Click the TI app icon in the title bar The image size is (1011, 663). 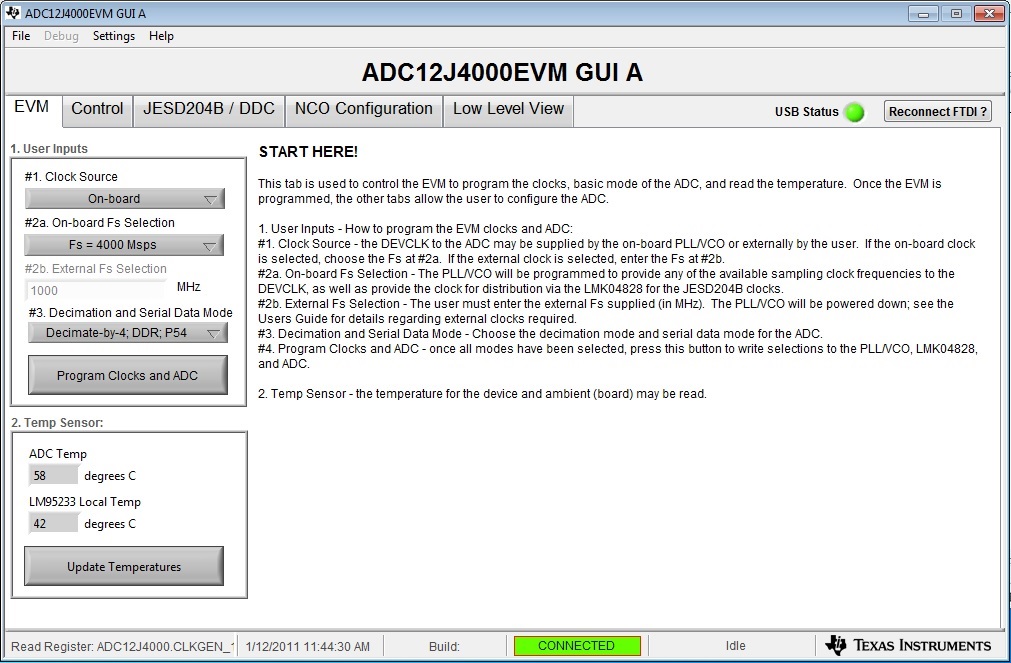point(12,12)
